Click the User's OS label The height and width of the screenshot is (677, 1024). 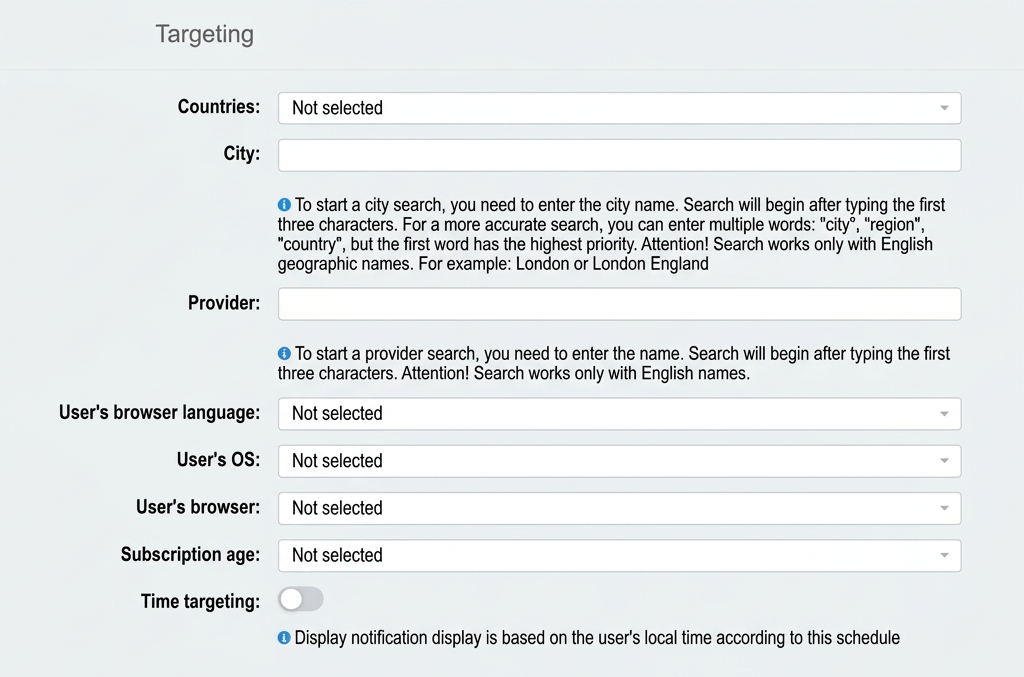(218, 460)
